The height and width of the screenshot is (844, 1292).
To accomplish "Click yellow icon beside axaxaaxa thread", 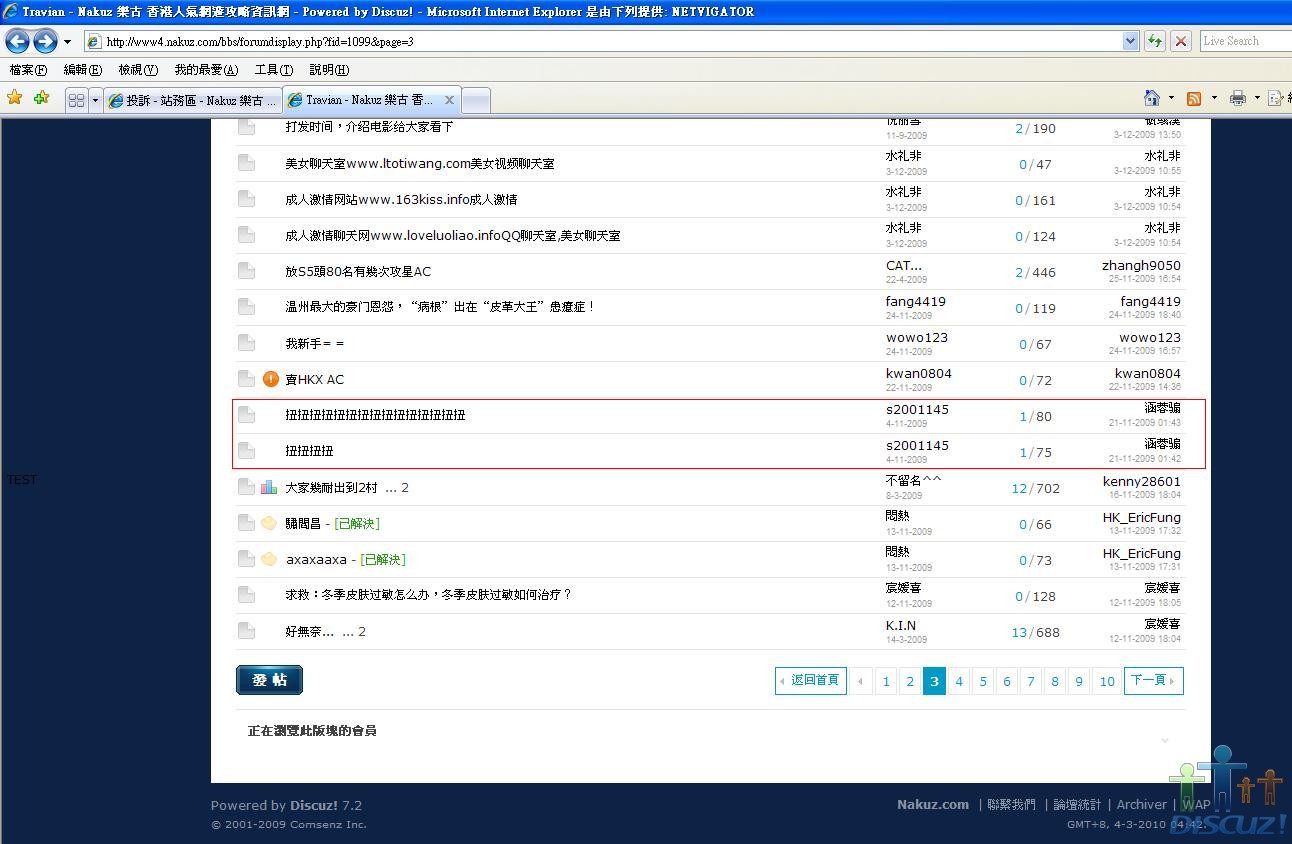I will [x=269, y=559].
